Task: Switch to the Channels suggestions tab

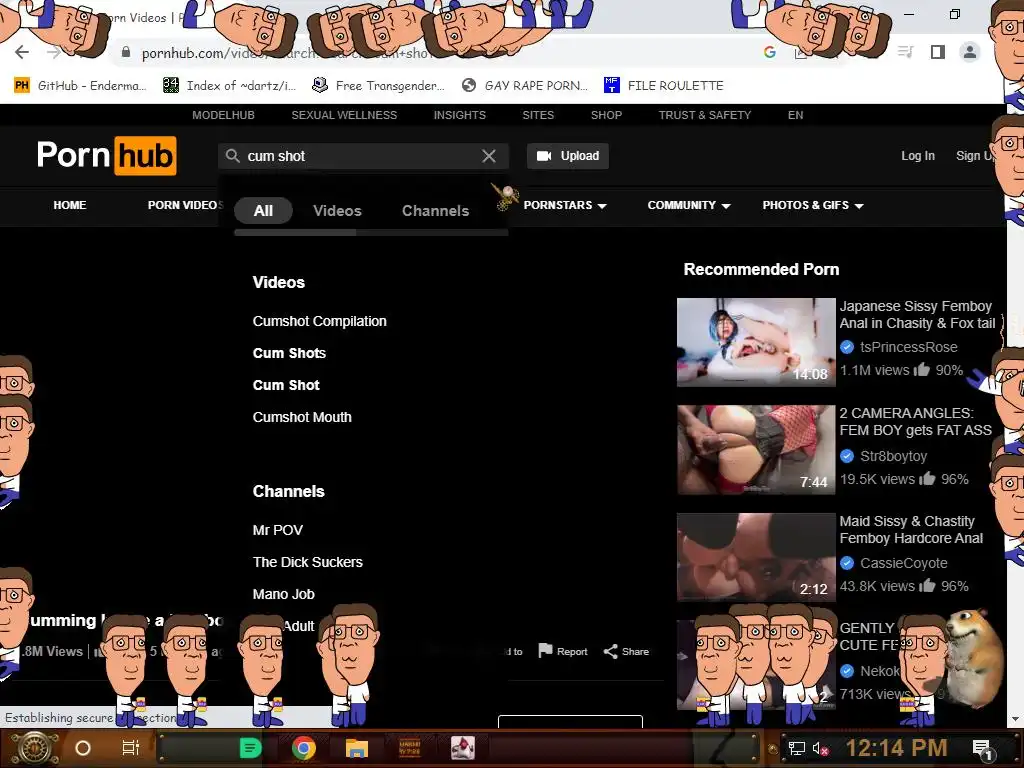Action: (x=436, y=210)
